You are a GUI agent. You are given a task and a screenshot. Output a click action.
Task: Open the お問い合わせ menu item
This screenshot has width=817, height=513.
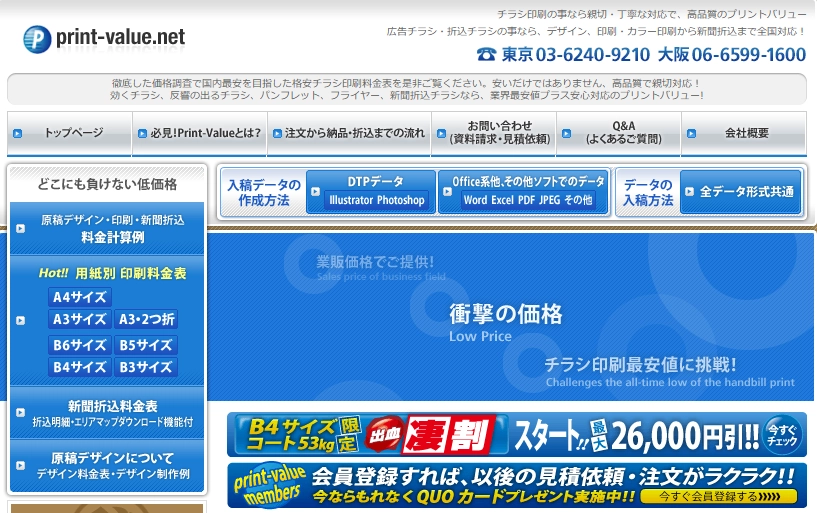(494, 133)
